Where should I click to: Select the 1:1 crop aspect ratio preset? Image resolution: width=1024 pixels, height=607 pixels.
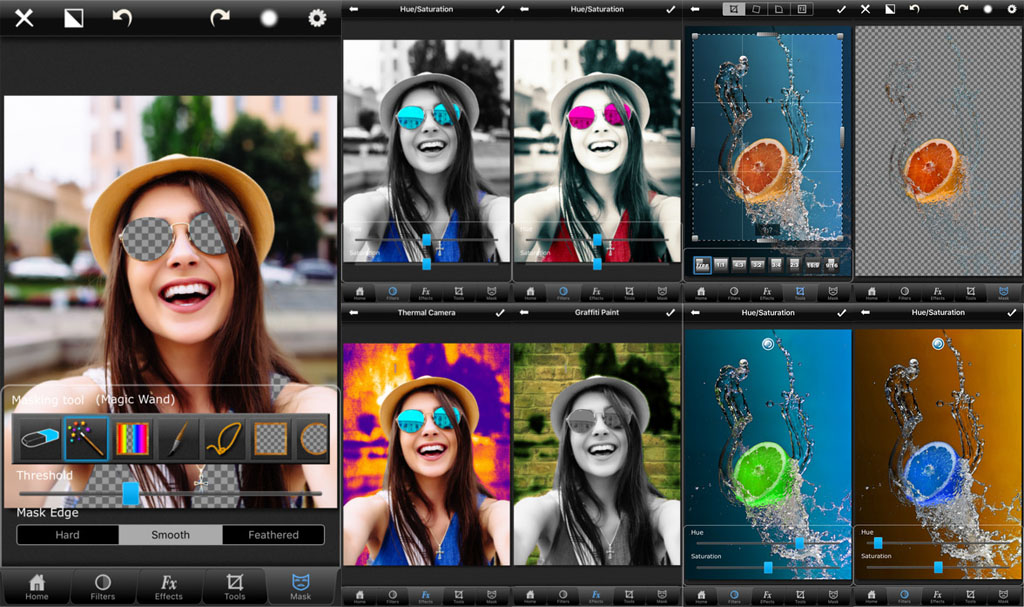pos(722,264)
